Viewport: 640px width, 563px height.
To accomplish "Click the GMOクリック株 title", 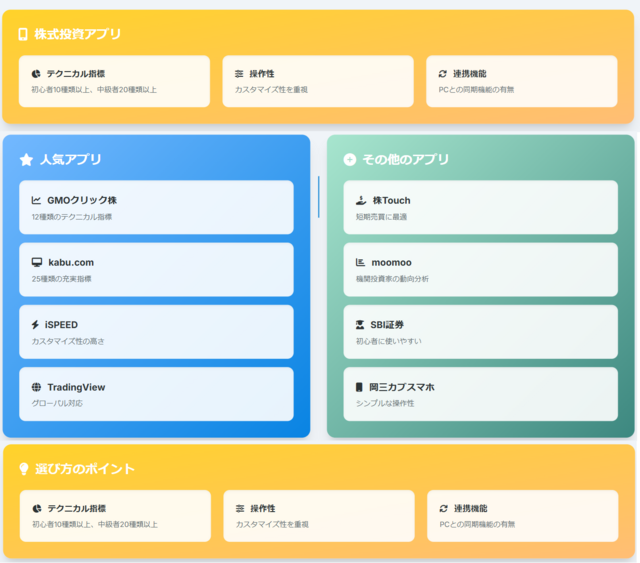I will pyautogui.click(x=82, y=200).
